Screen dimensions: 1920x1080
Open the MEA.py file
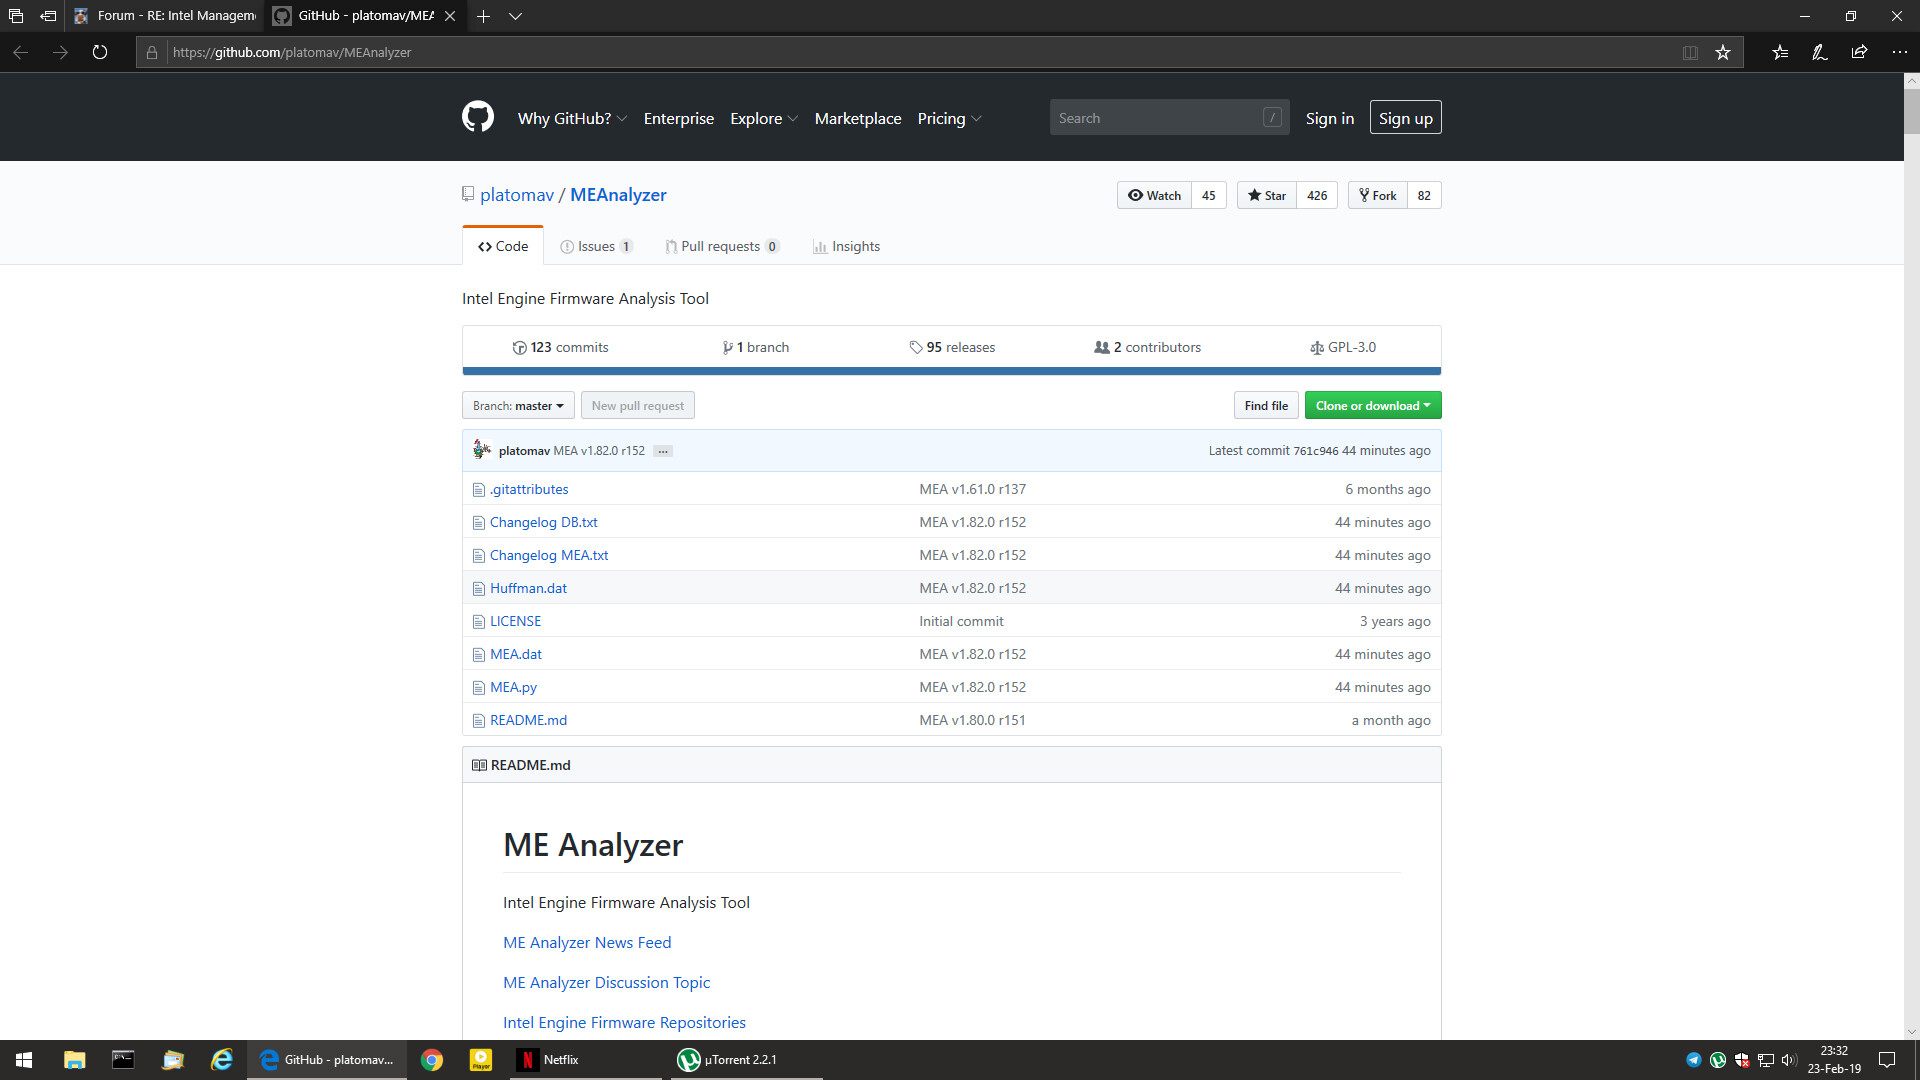[513, 687]
